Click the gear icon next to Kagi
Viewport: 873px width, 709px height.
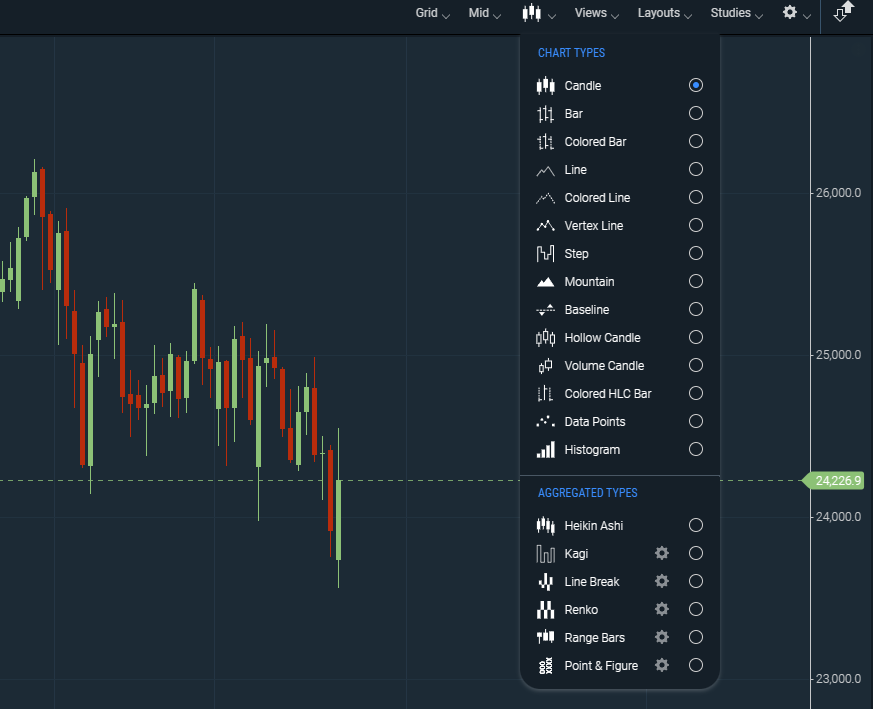661,553
